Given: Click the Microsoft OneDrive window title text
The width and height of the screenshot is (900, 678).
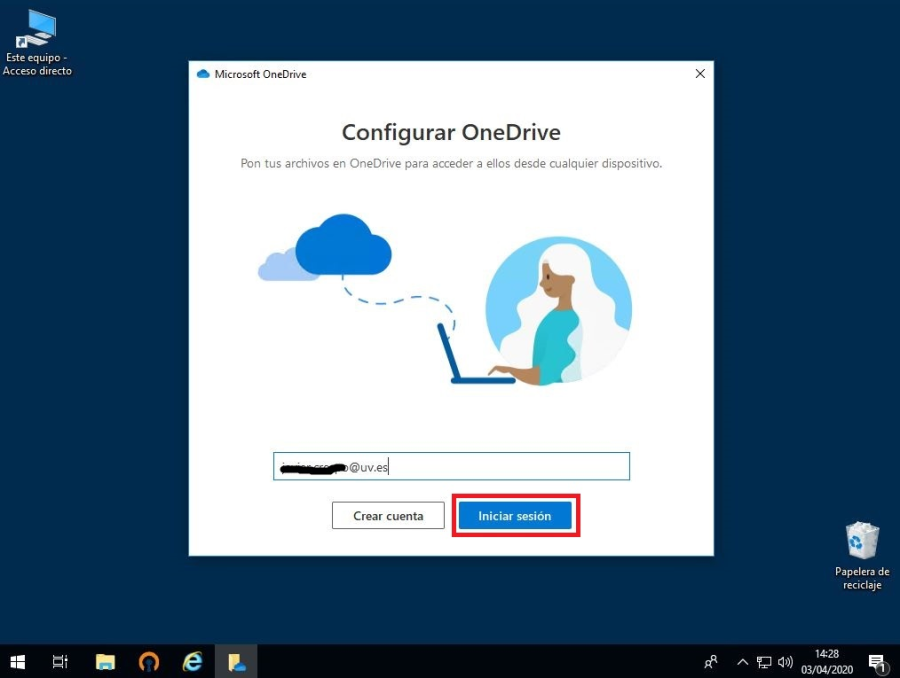Looking at the screenshot, I should (x=261, y=74).
